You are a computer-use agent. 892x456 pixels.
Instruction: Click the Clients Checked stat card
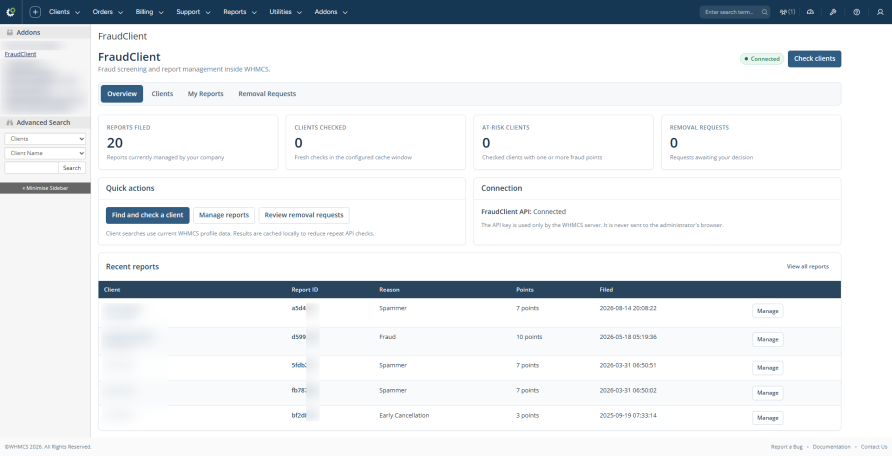[375, 142]
